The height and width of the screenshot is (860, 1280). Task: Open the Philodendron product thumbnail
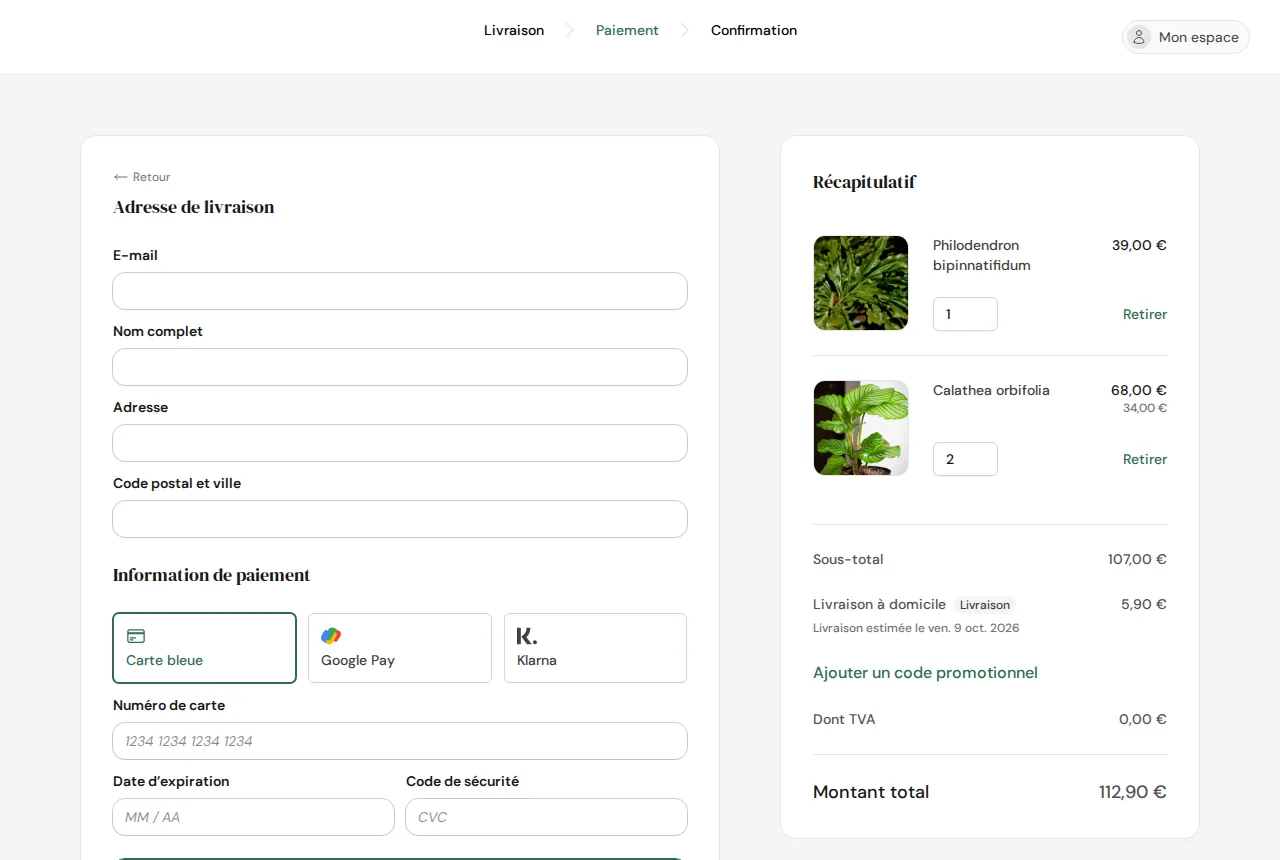(861, 283)
